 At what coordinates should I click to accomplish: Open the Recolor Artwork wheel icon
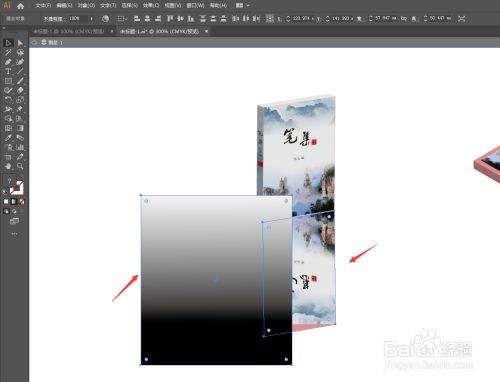pos(105,19)
